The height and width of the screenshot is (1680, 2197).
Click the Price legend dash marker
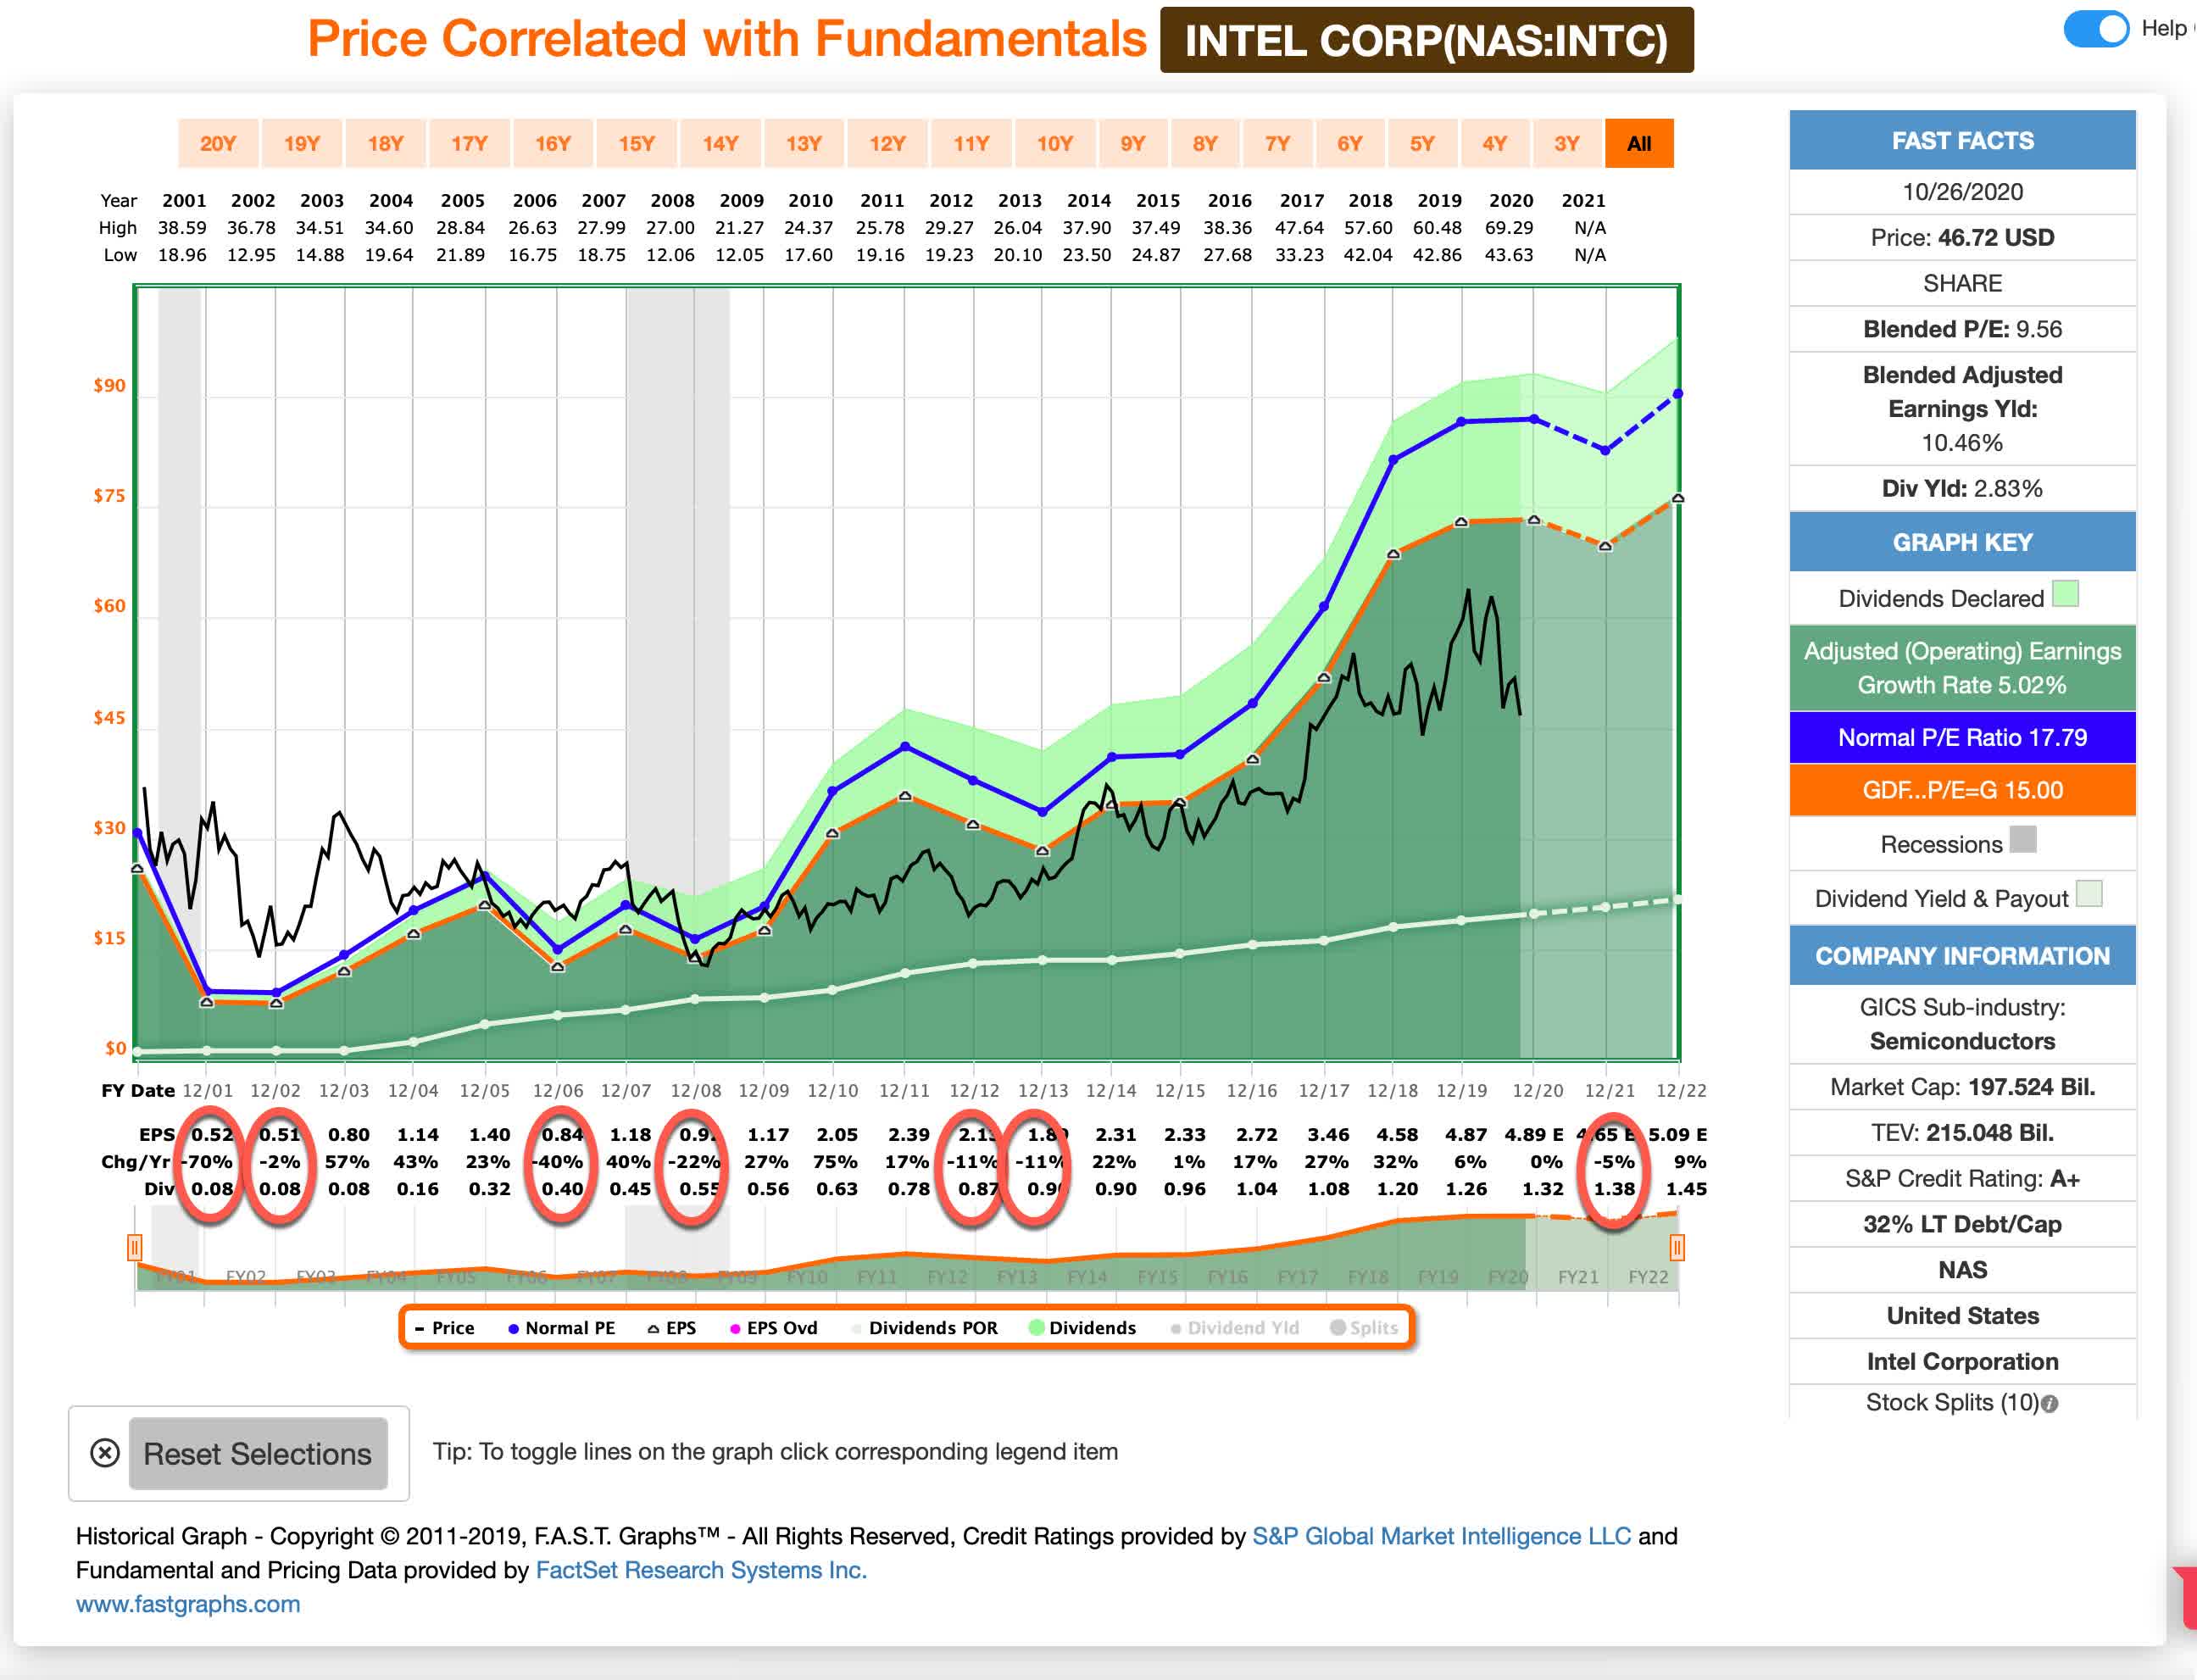(x=420, y=1329)
